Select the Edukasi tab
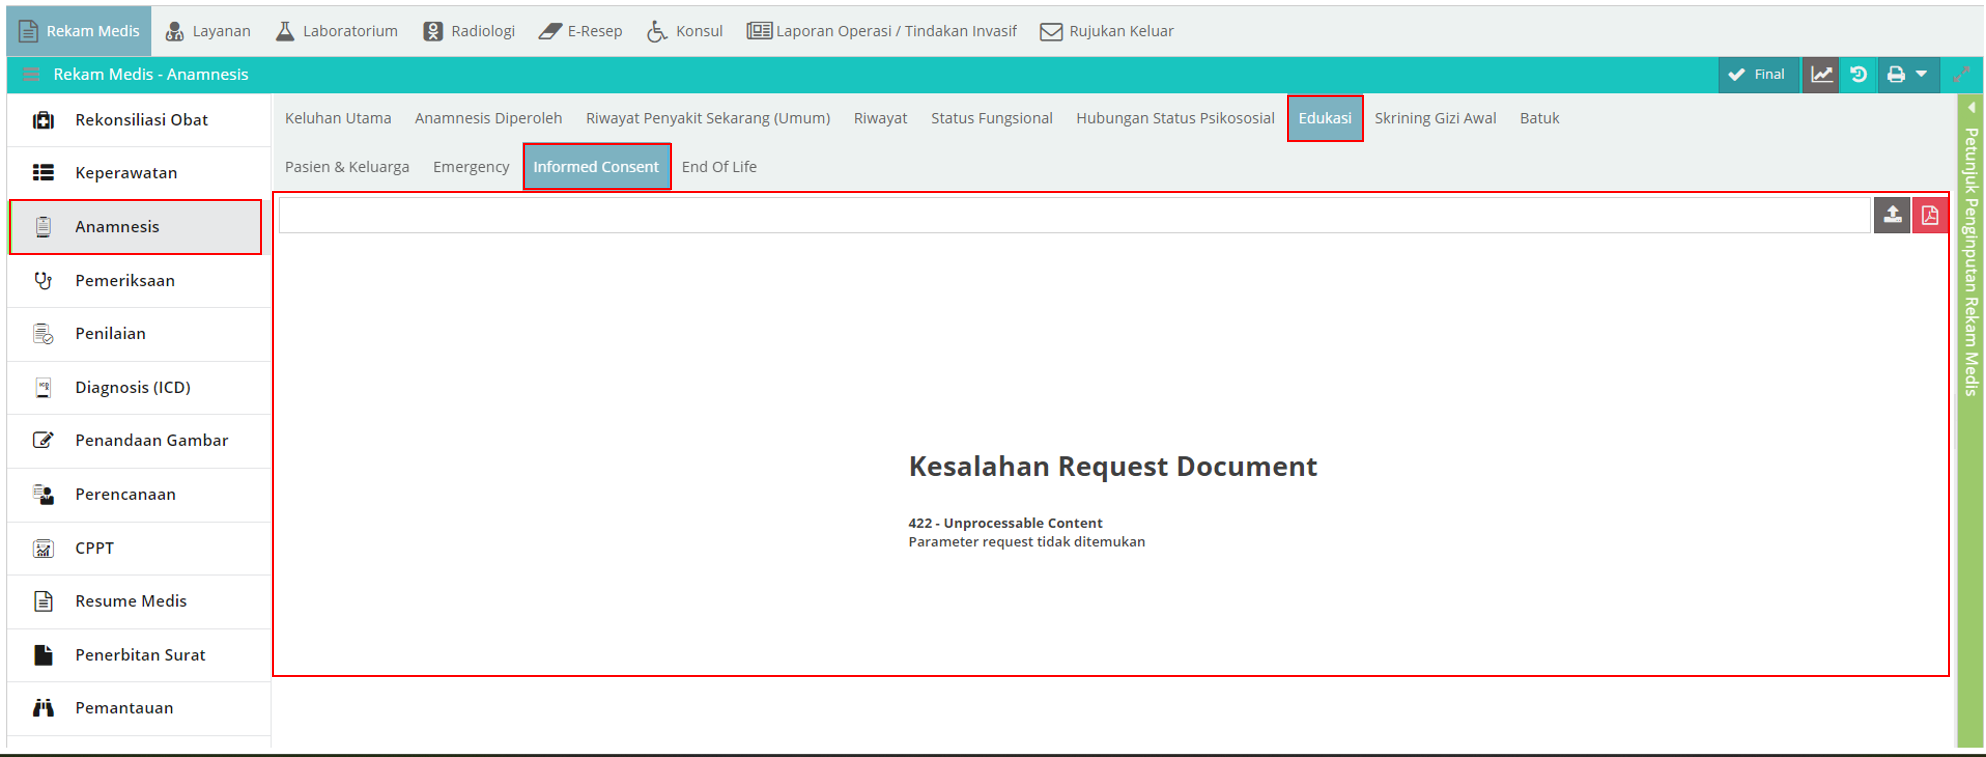 (1325, 118)
